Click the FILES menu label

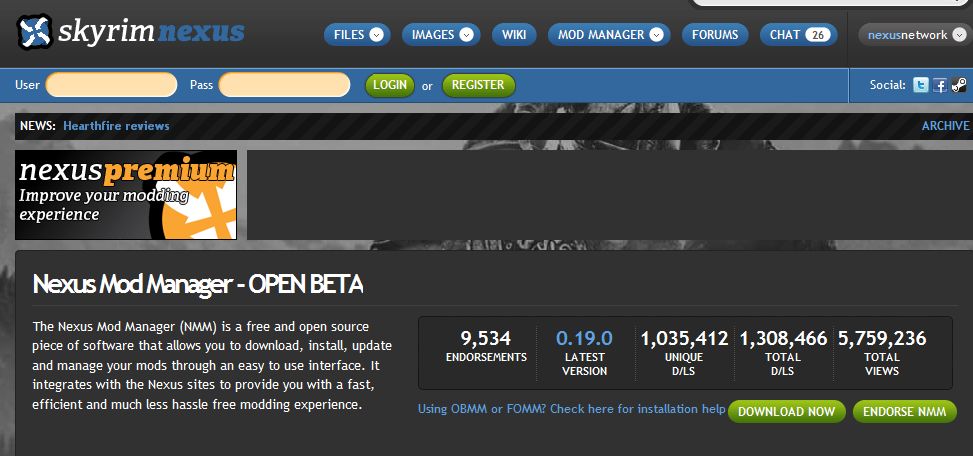coord(349,35)
